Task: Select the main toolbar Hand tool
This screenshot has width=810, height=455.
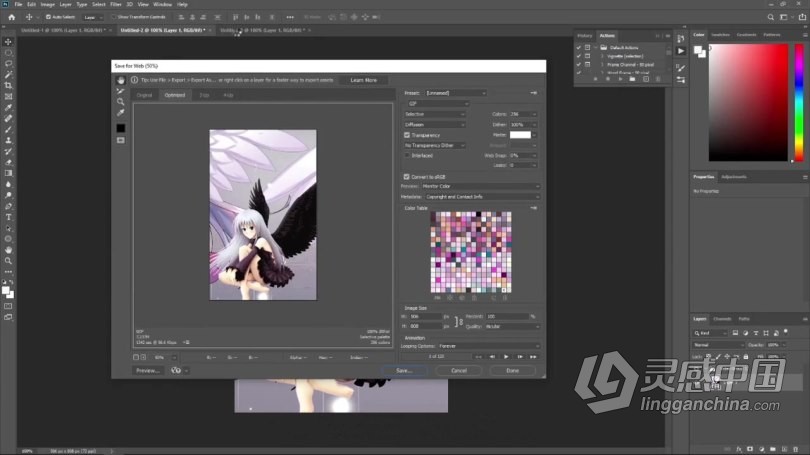Action: (x=8, y=249)
